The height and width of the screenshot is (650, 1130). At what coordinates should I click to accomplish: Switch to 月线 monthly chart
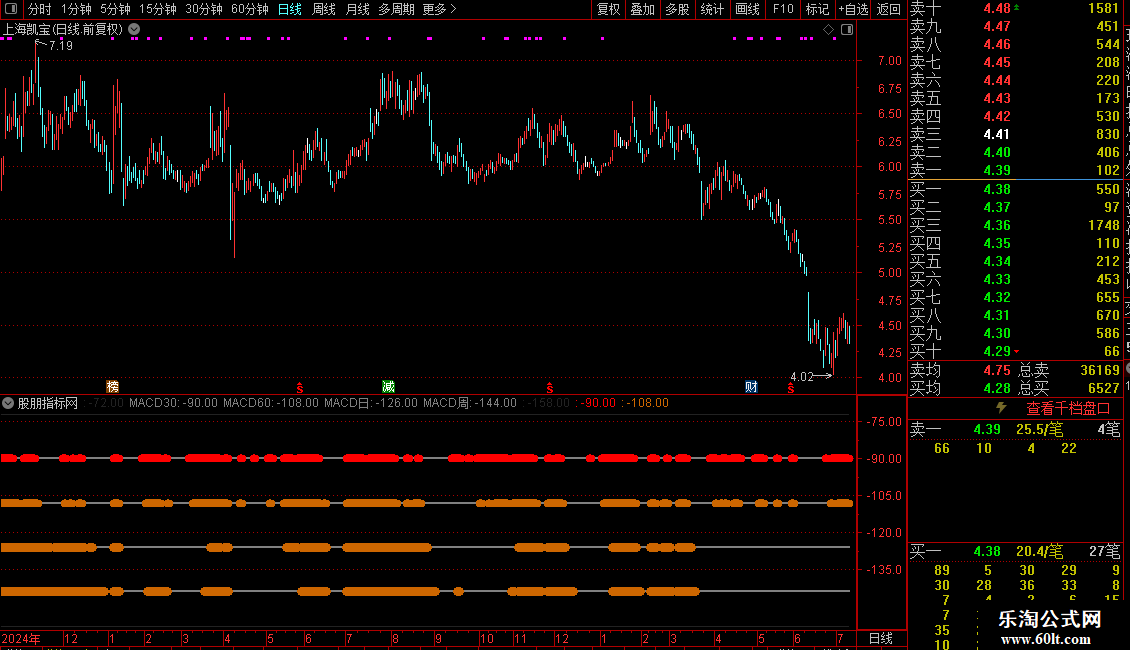357,9
